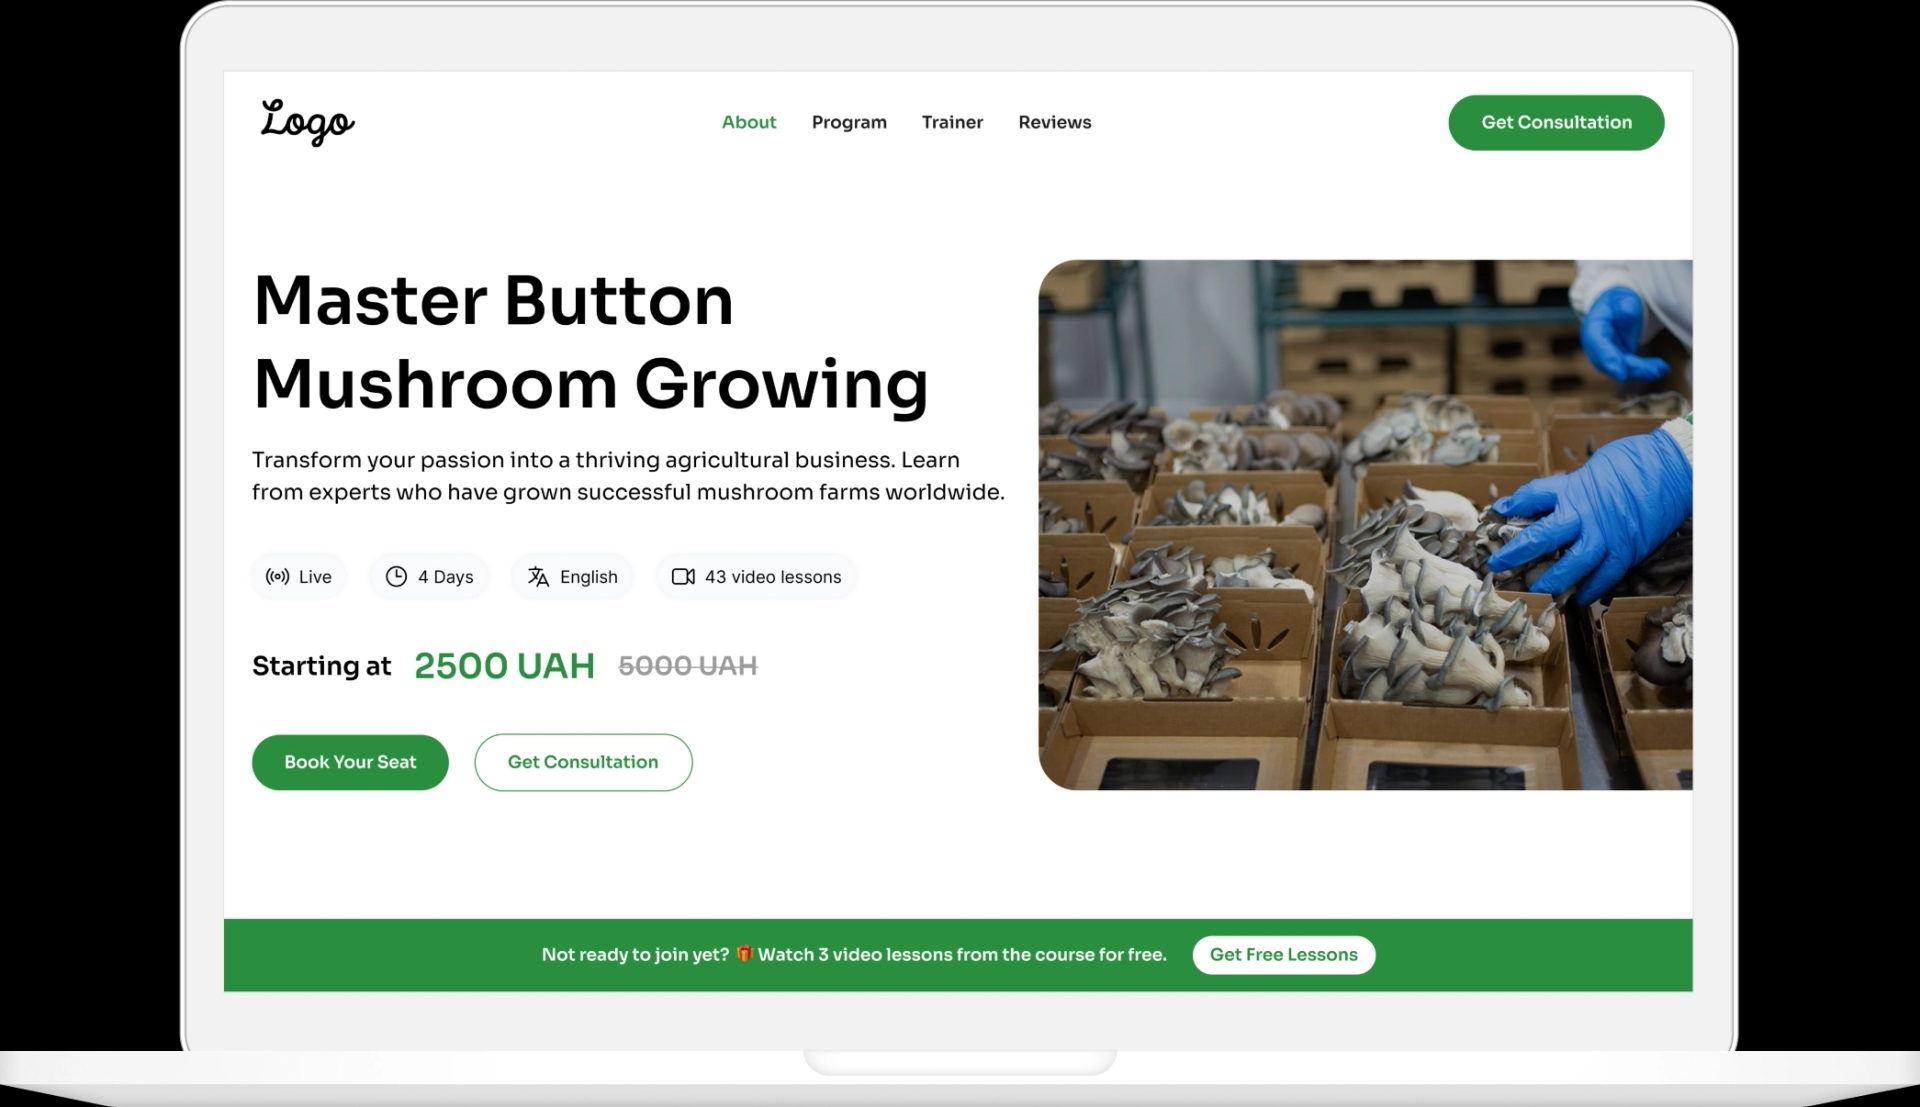Select the 43 video lessons badge
Screen dimensions: 1920x1107
pos(756,577)
